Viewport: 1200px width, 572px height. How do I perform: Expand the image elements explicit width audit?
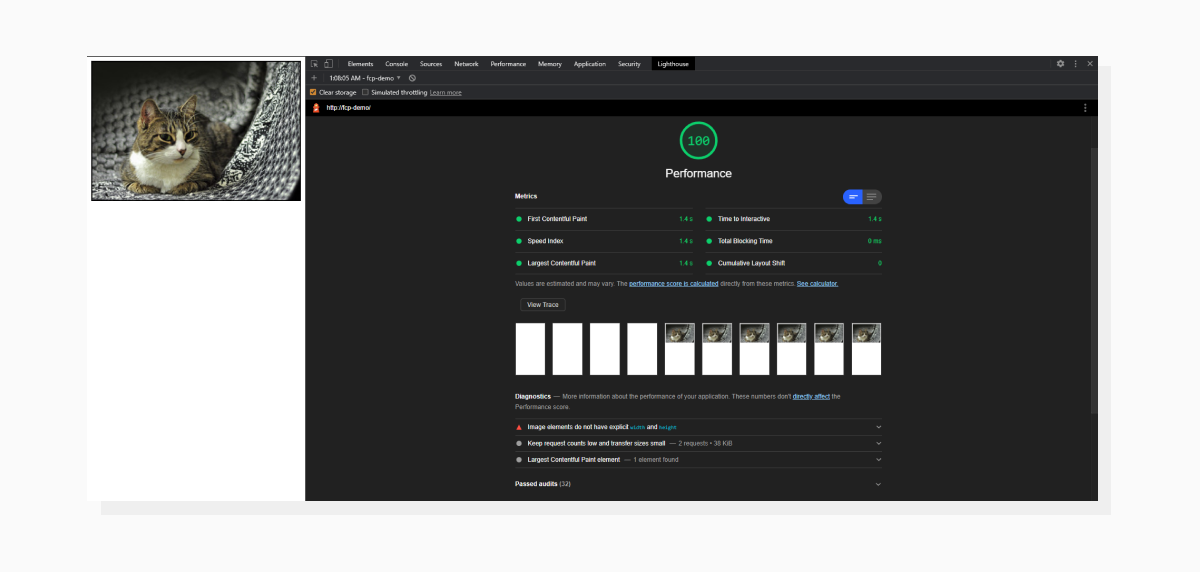click(x=698, y=427)
